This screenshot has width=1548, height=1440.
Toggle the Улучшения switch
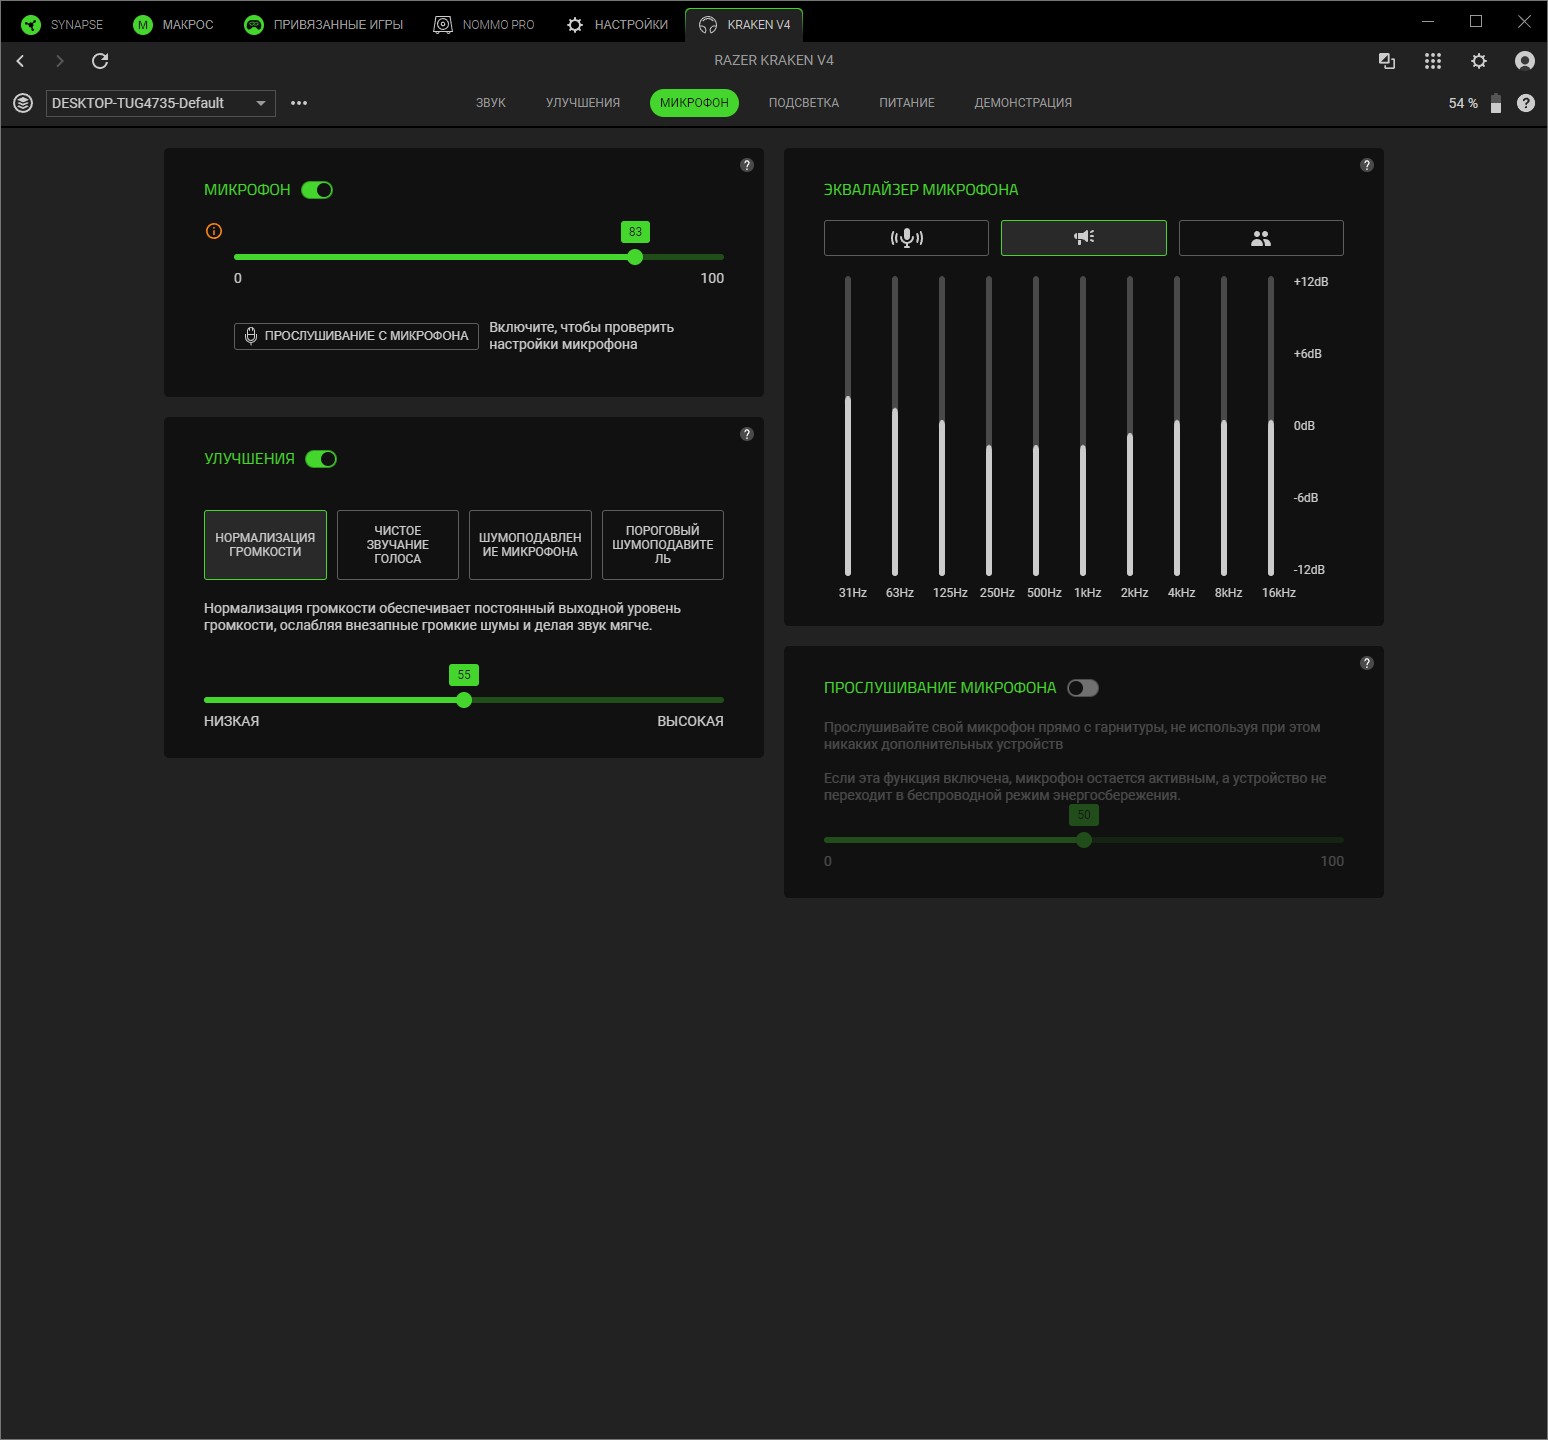click(x=321, y=459)
